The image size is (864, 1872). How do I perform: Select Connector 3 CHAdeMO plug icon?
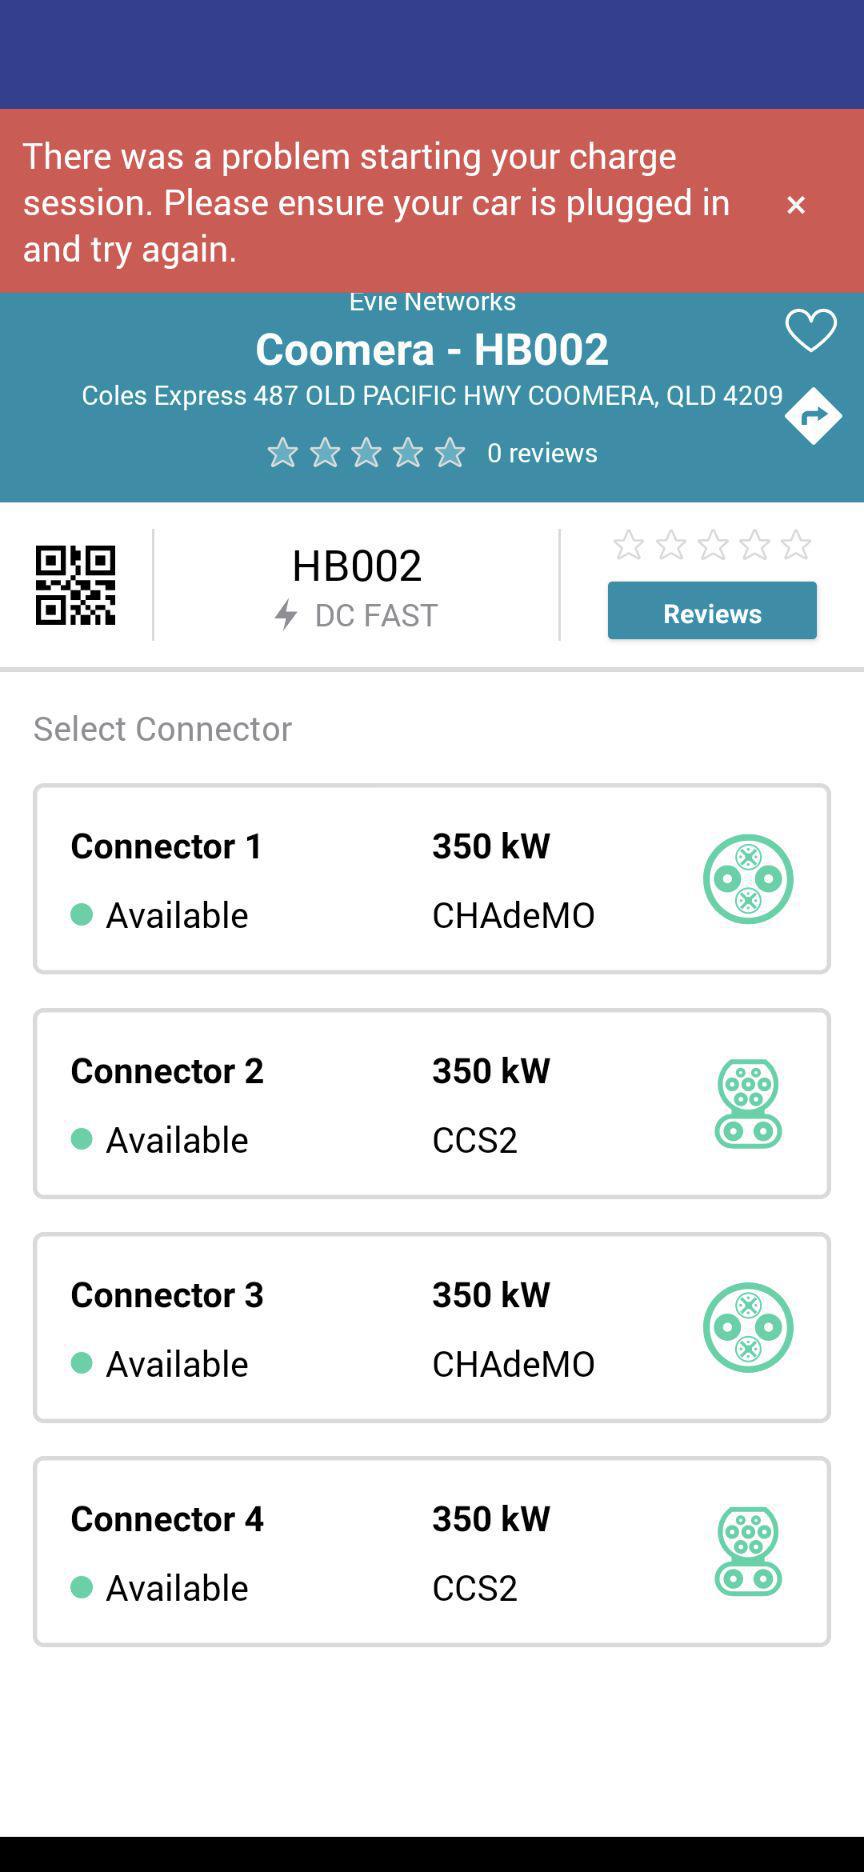point(748,1327)
